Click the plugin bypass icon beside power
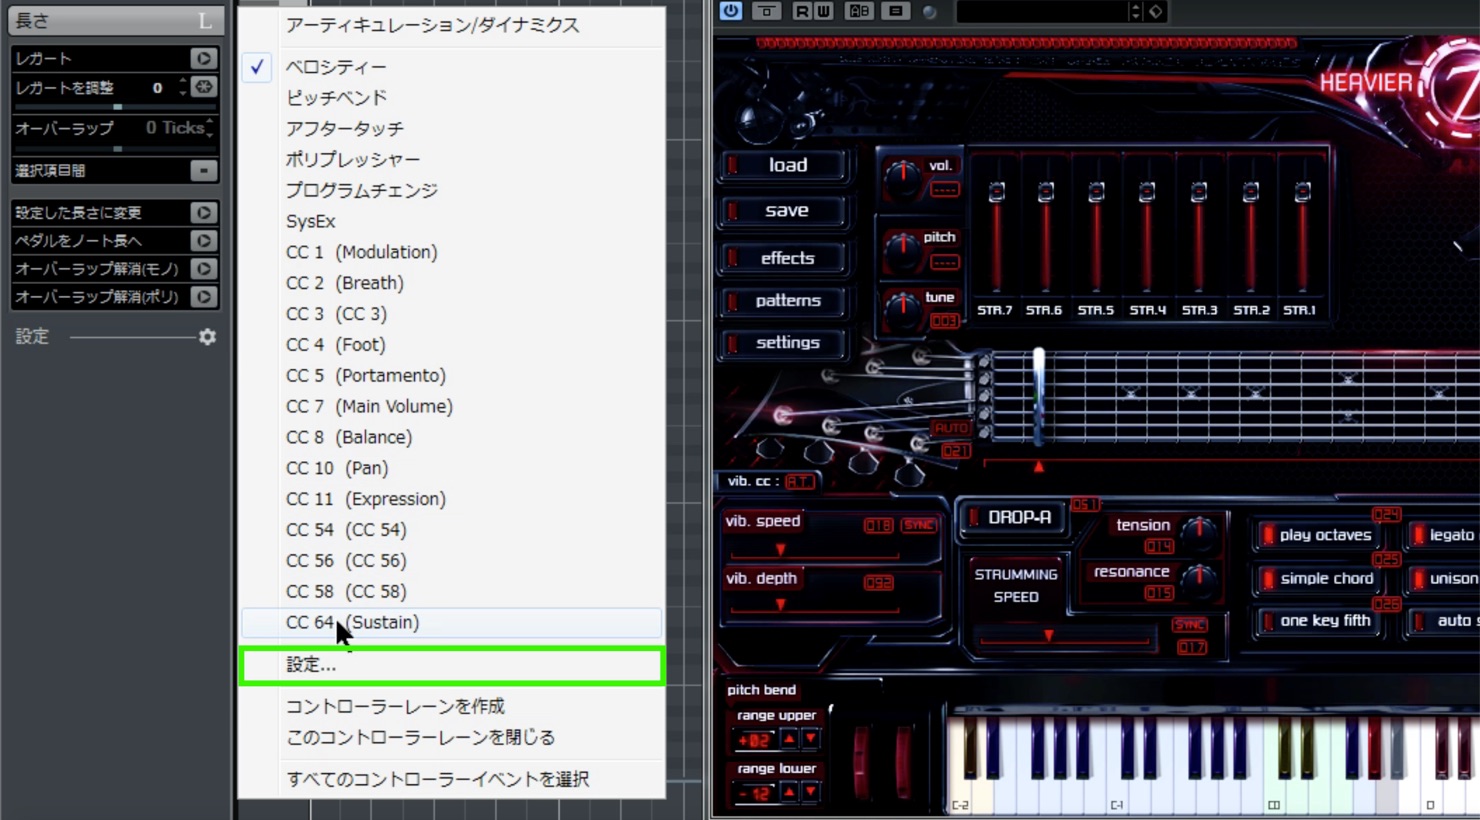The height and width of the screenshot is (820, 1480). click(x=767, y=11)
